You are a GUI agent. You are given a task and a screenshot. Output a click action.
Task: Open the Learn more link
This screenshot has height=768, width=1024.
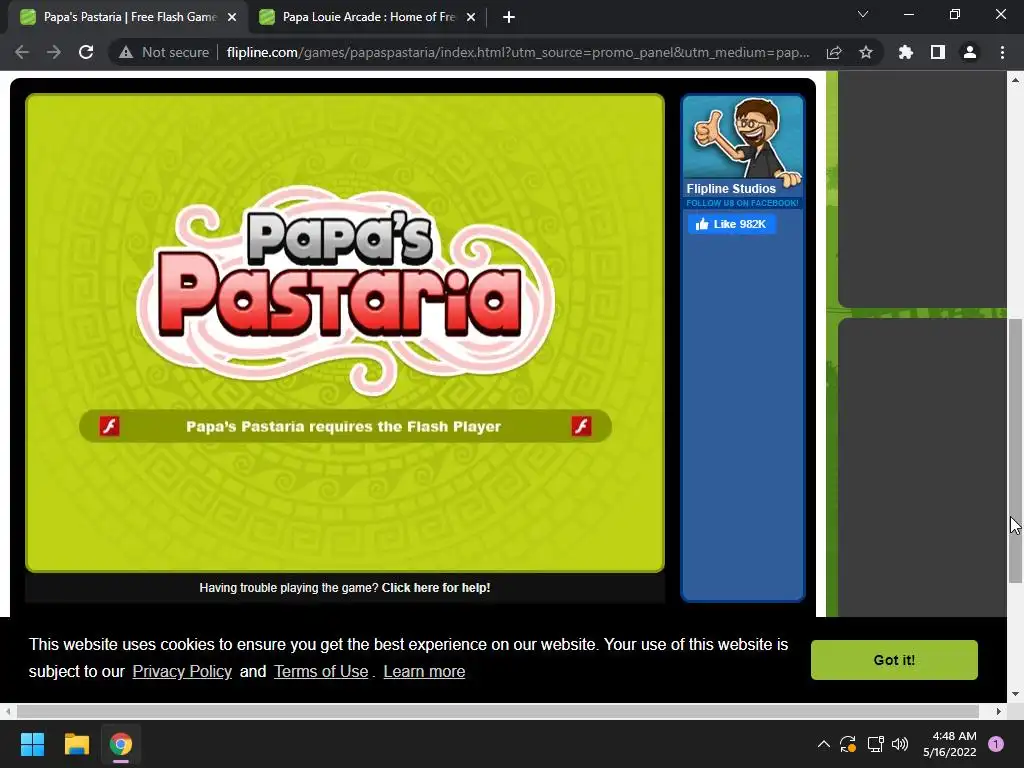point(424,671)
